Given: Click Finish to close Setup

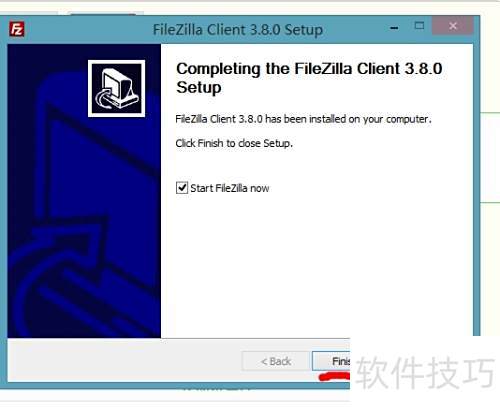Looking at the screenshot, I should tap(331, 361).
